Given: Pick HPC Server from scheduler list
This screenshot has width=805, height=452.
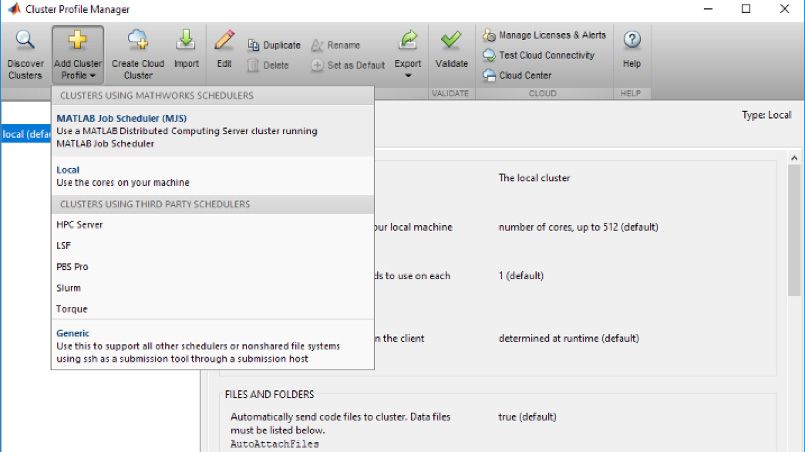Looking at the screenshot, I should coord(80,225).
